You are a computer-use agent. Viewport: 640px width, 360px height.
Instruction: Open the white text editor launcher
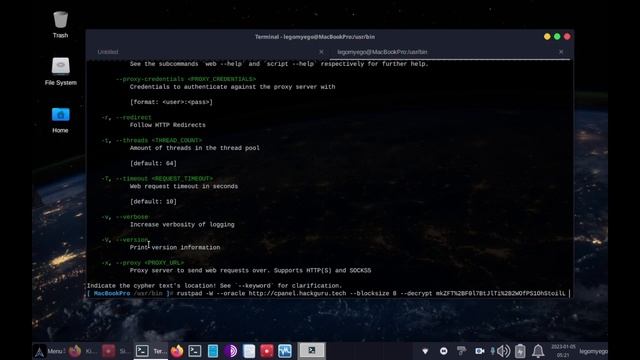249,351
